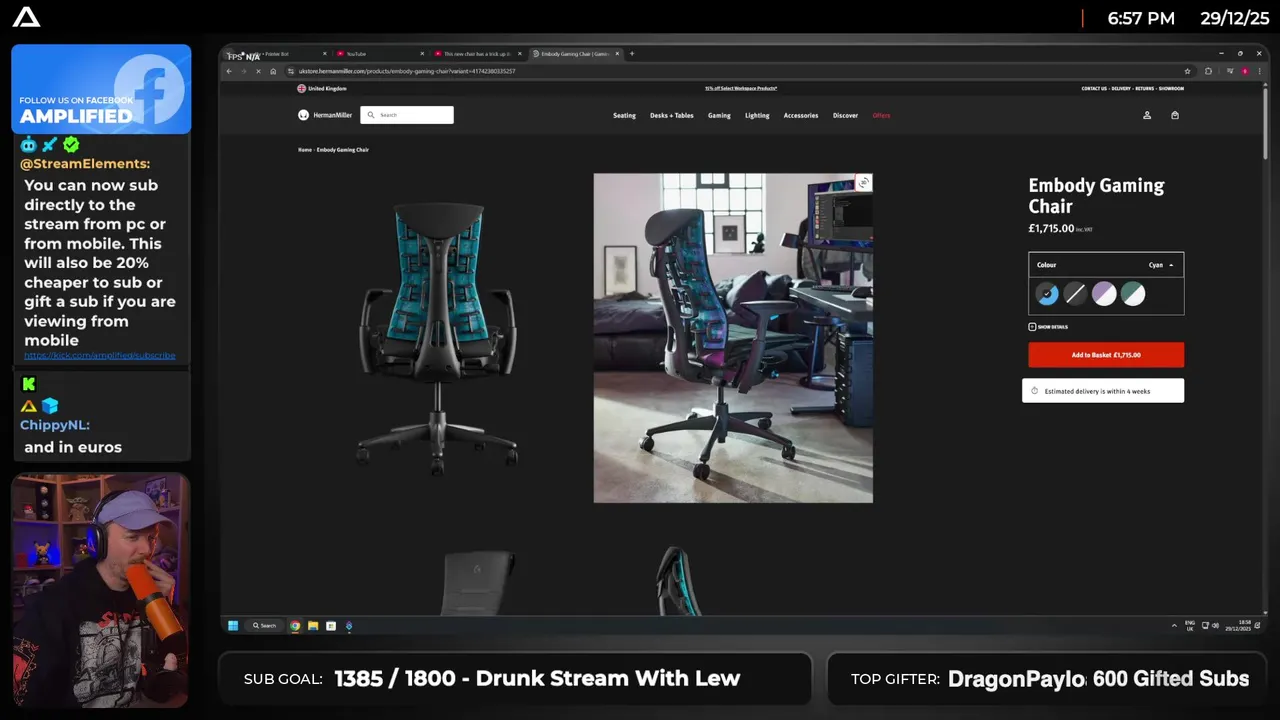Open the Windows Start menu

tap(233, 626)
